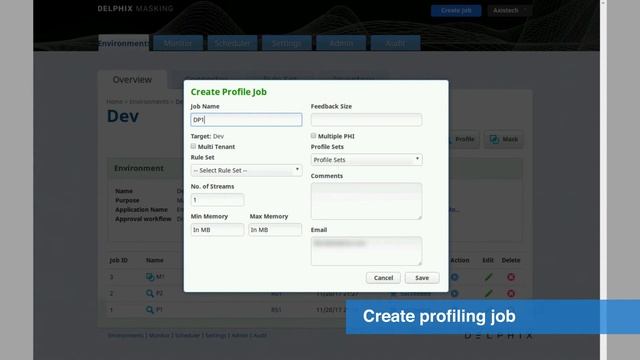Screen dimensions: 640x360
Task: Click the No. of Streams field
Action: coord(217,200)
